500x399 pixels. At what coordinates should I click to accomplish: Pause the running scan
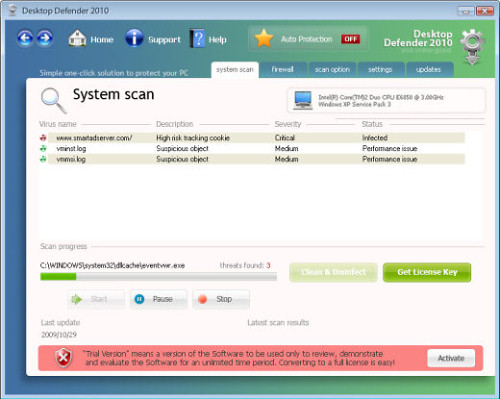click(x=159, y=299)
